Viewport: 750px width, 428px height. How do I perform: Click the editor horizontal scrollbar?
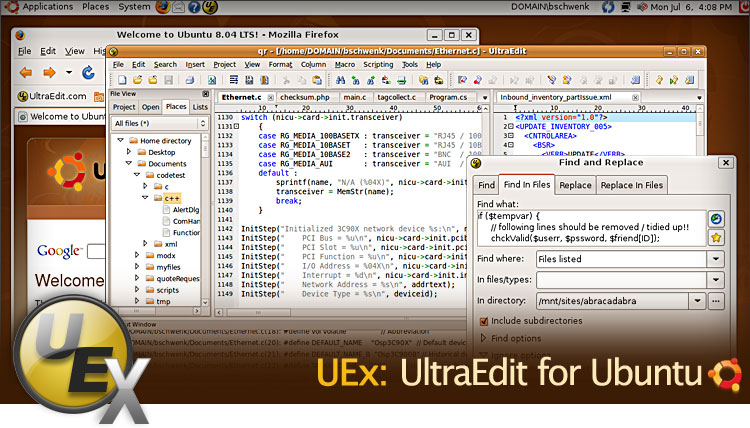pyautogui.click(x=341, y=312)
